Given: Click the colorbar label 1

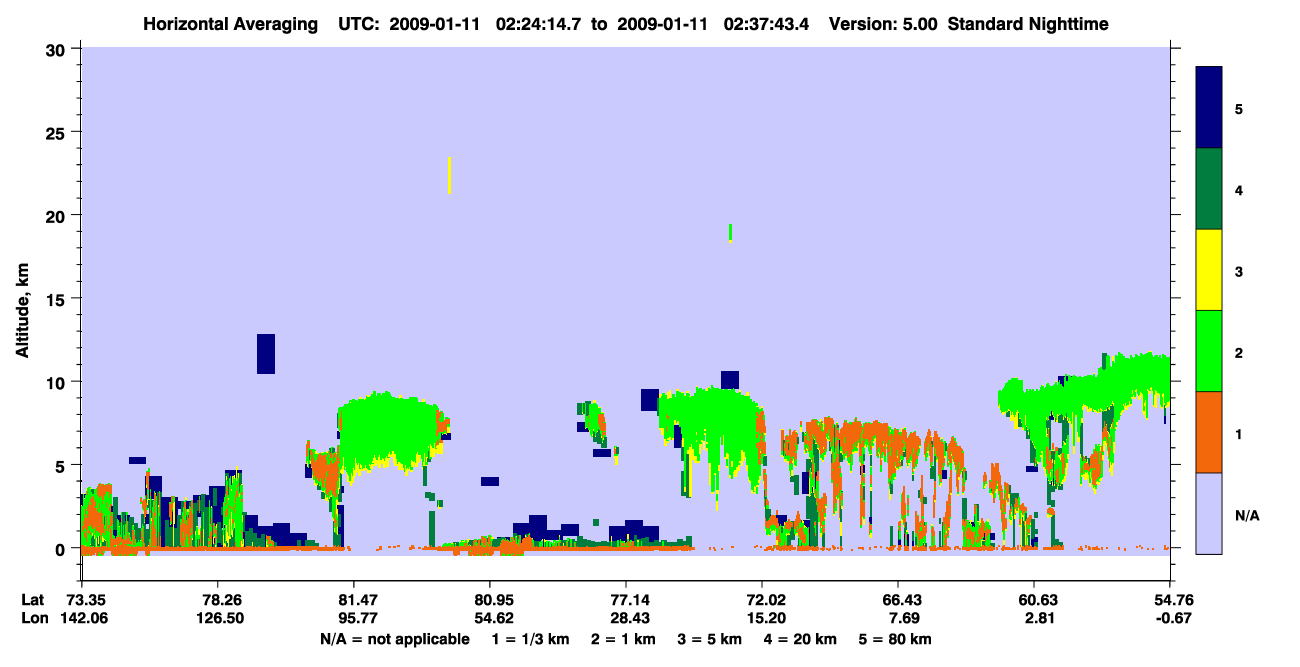Looking at the screenshot, I should click(1239, 434).
